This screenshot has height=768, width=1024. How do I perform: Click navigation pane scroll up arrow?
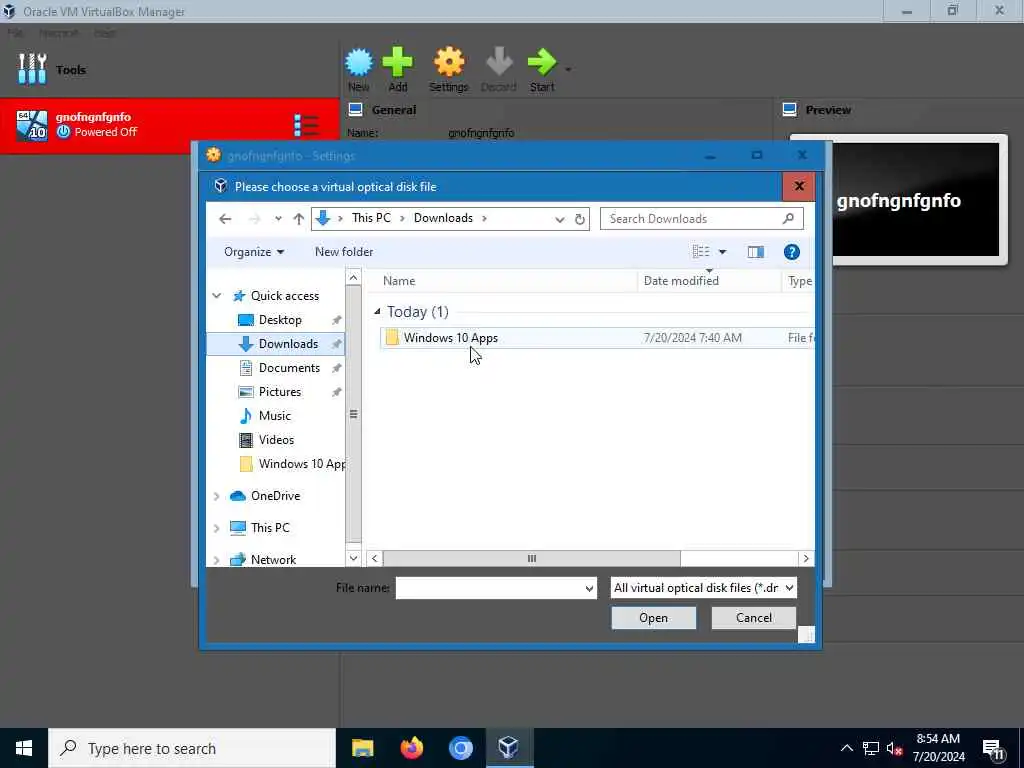pyautogui.click(x=353, y=278)
